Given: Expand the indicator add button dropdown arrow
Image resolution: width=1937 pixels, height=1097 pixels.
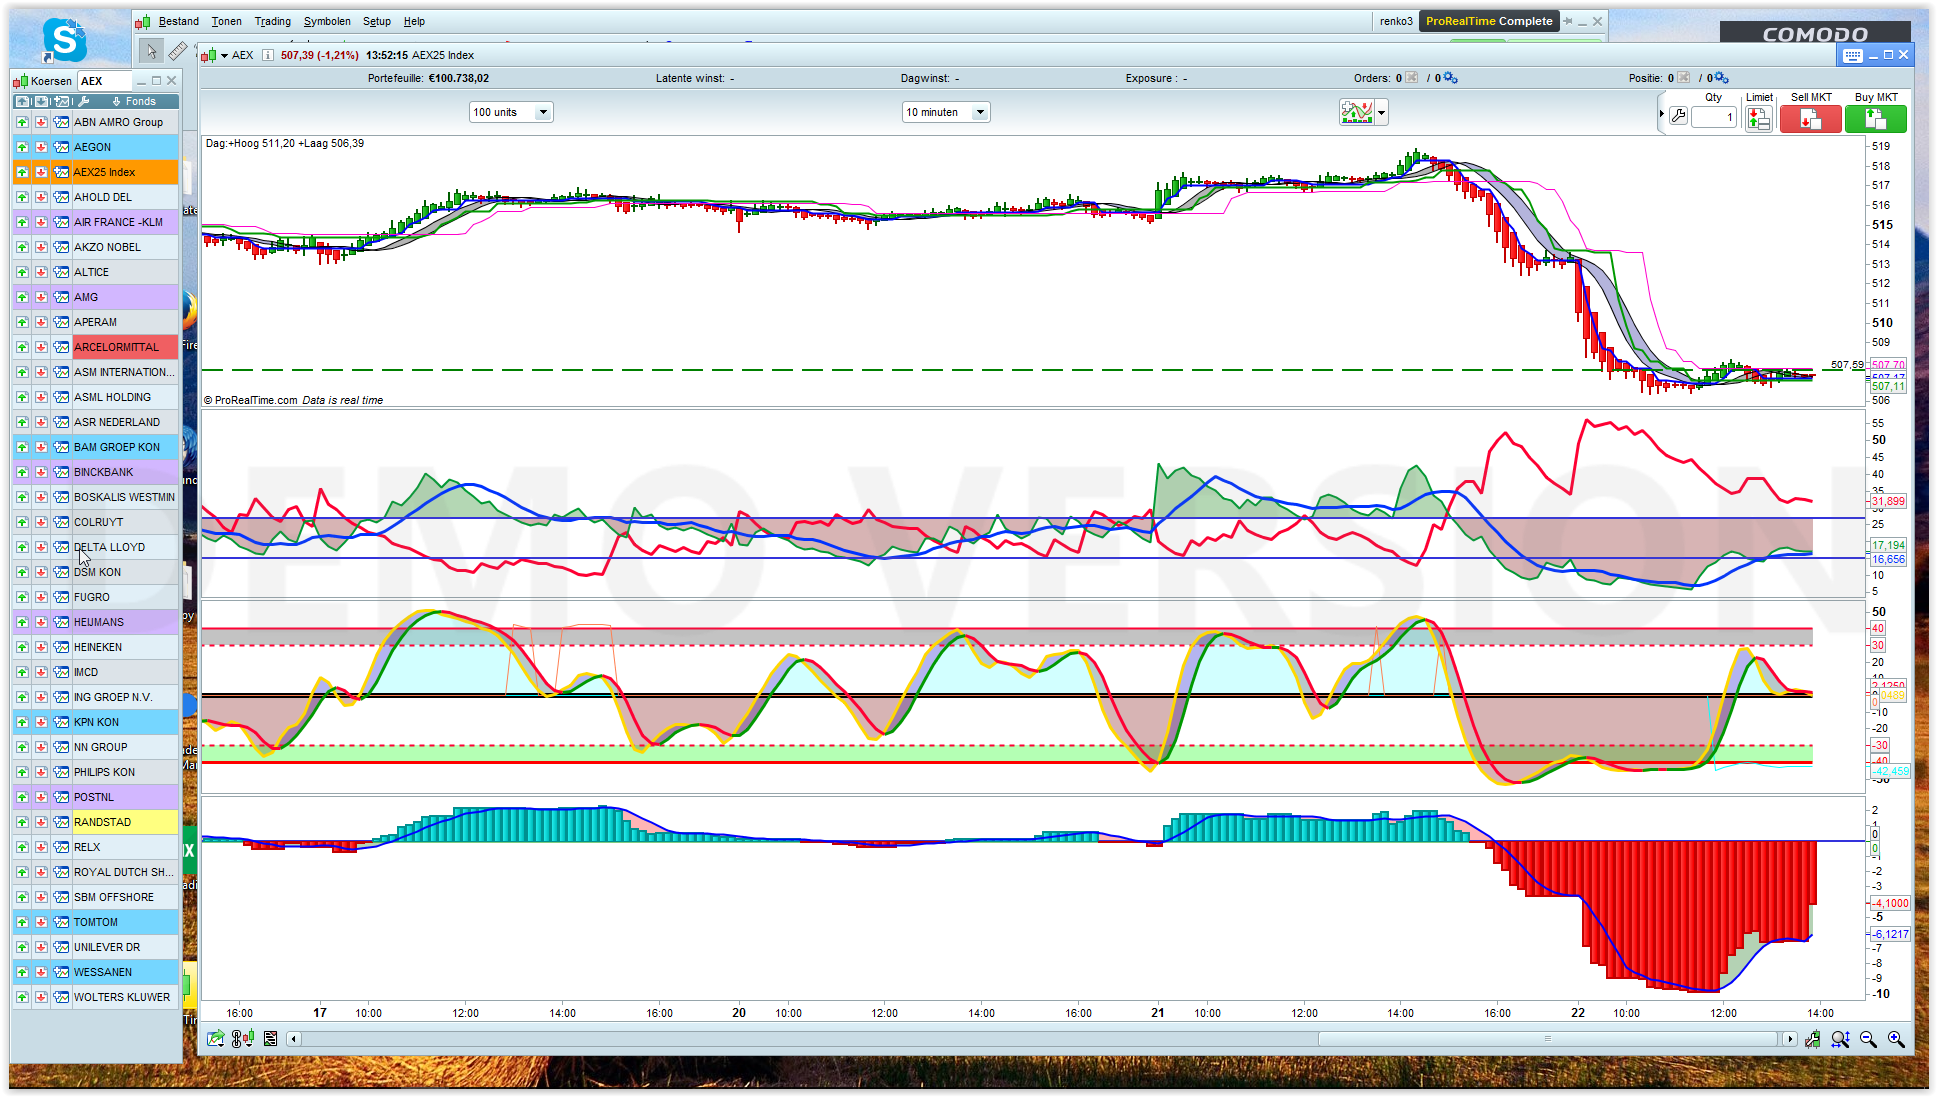Looking at the screenshot, I should click(x=1382, y=112).
